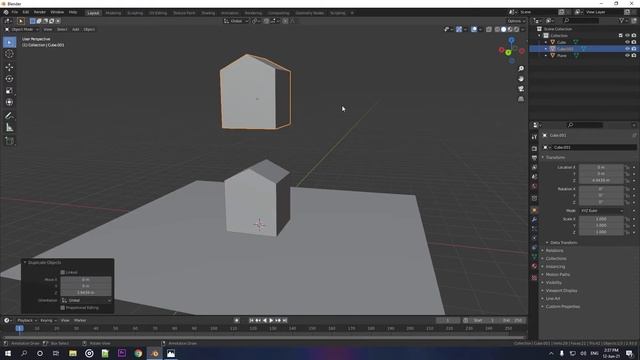Select the Annotate tool
The width and height of the screenshot is (640, 360).
(x=9, y=116)
